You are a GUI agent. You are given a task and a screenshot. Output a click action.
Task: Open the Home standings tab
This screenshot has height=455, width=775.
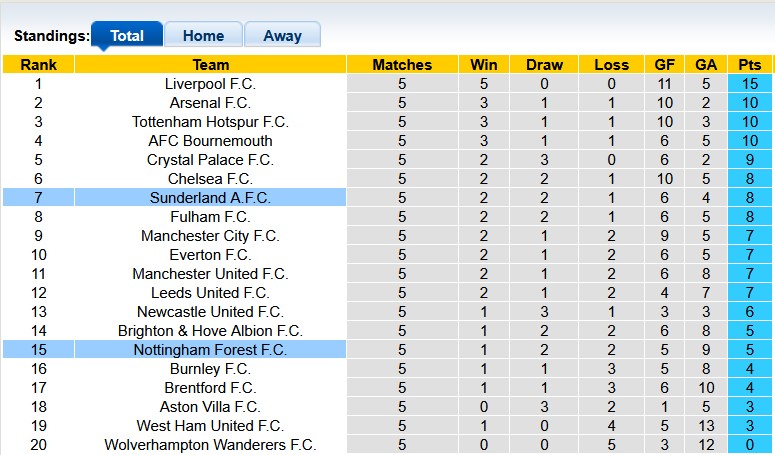tap(203, 35)
